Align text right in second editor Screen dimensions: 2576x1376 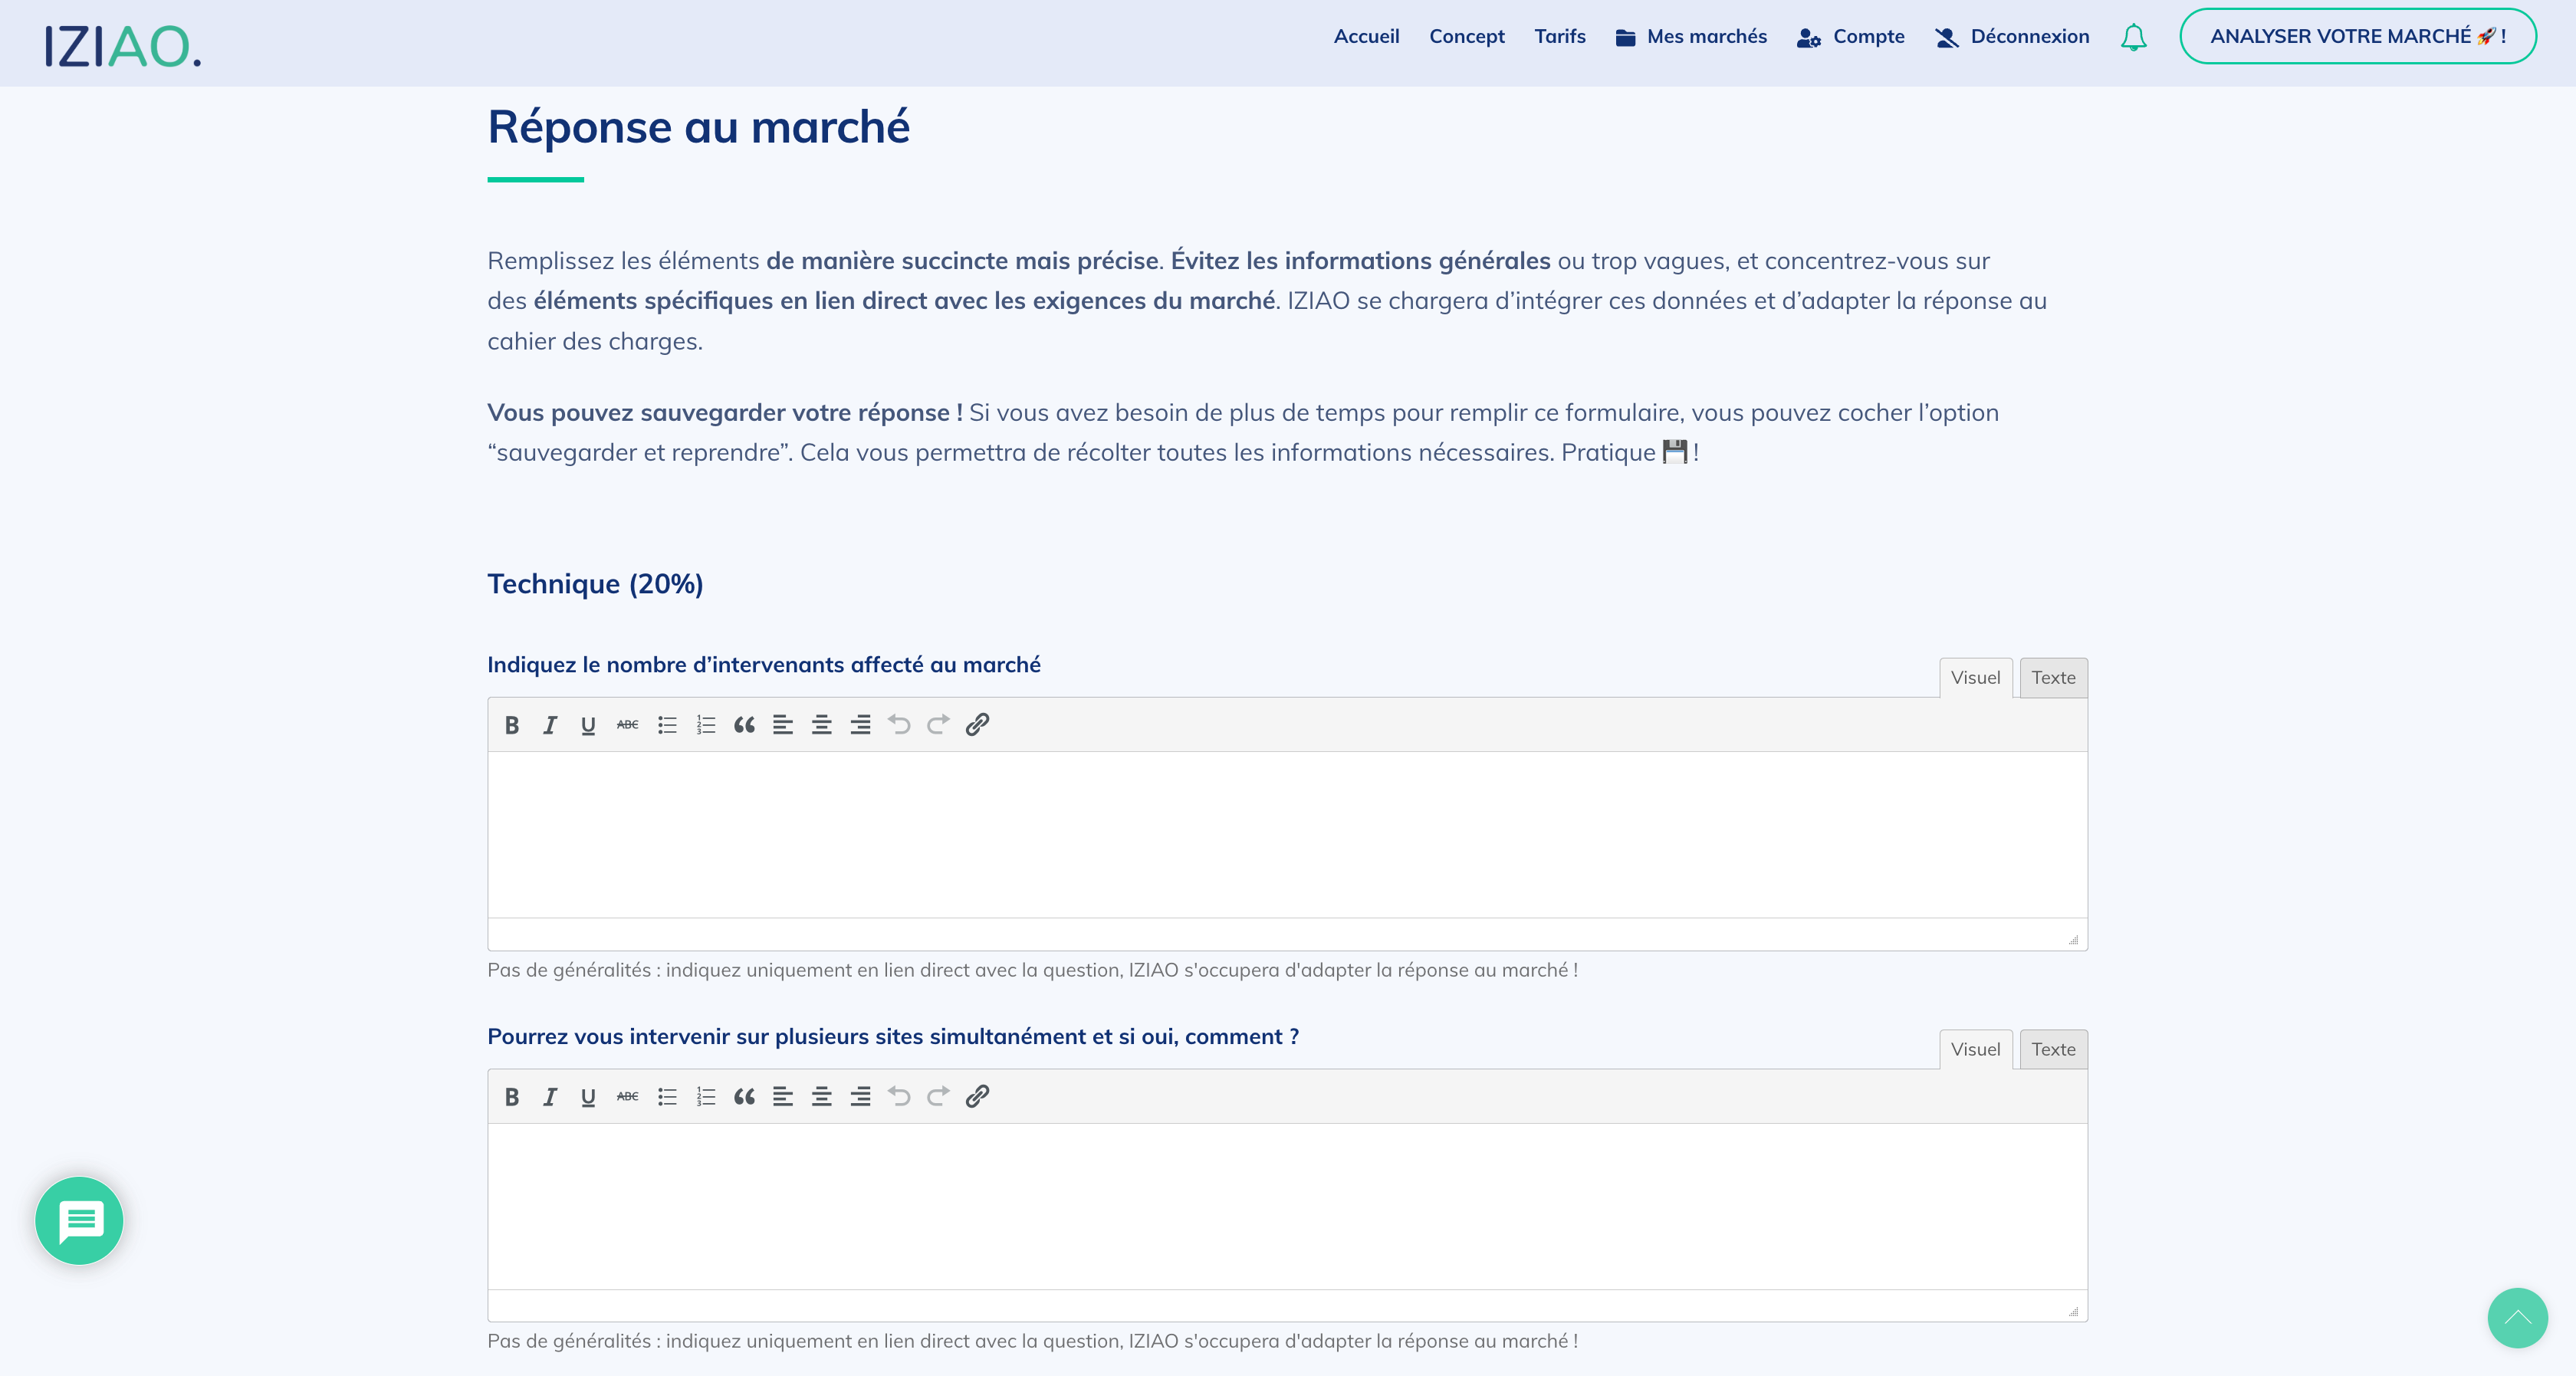860,1097
